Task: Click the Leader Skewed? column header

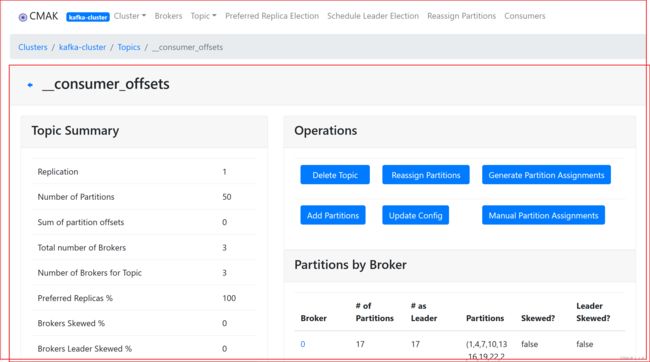Action: point(593,312)
